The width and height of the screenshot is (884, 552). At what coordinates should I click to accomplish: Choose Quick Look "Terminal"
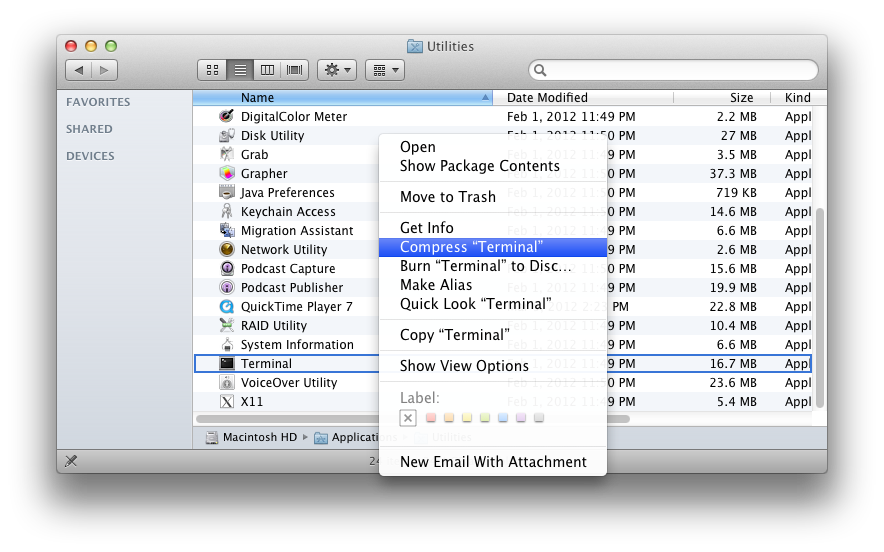[x=493, y=304]
